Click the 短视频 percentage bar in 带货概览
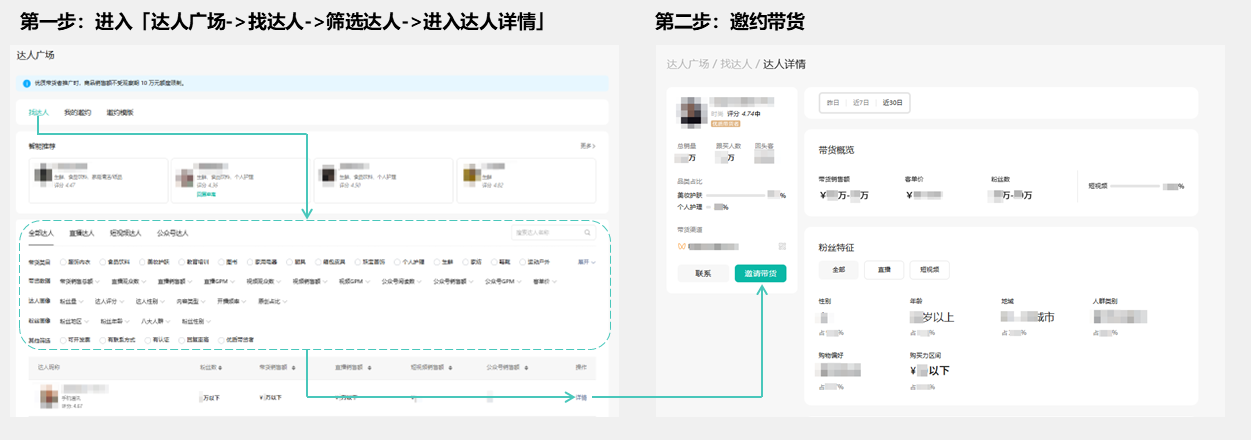 tap(1137, 186)
